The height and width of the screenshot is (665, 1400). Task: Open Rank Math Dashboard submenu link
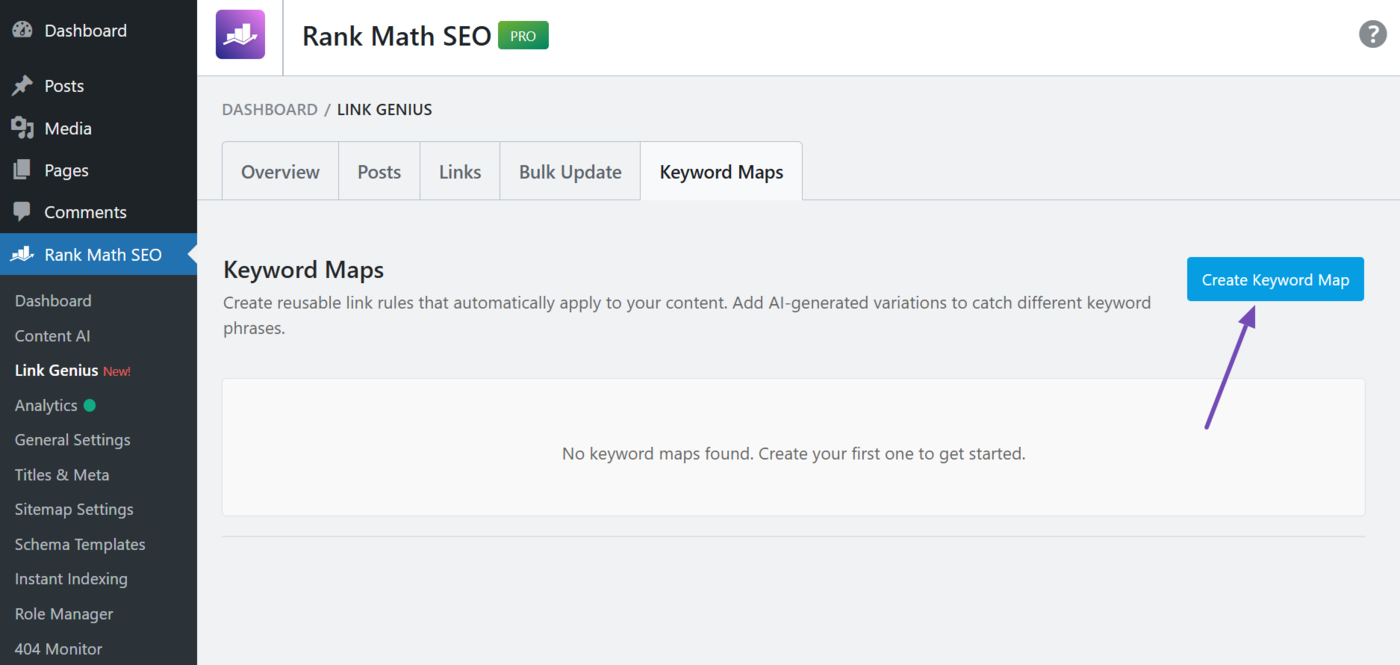[x=53, y=301]
